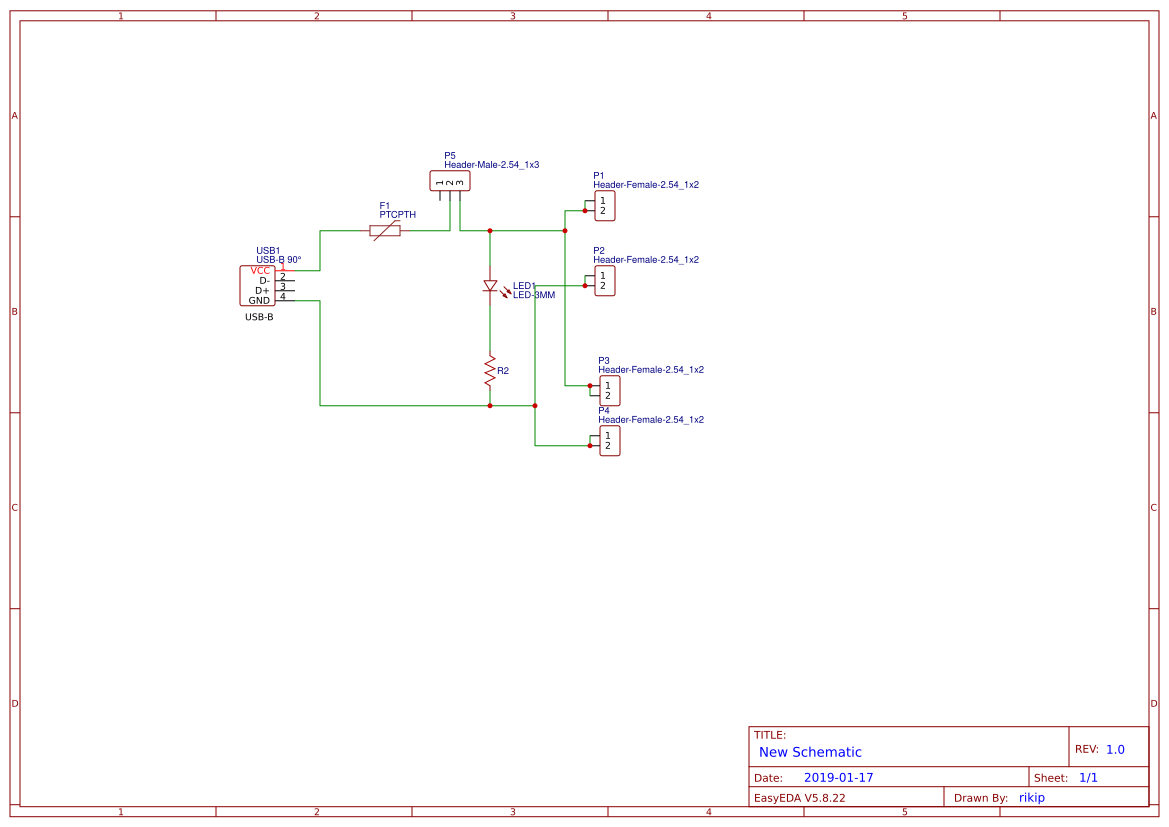Viewport: 1169px width, 827px height.
Task: Click the green wire between F1 and P5
Action: point(425,230)
